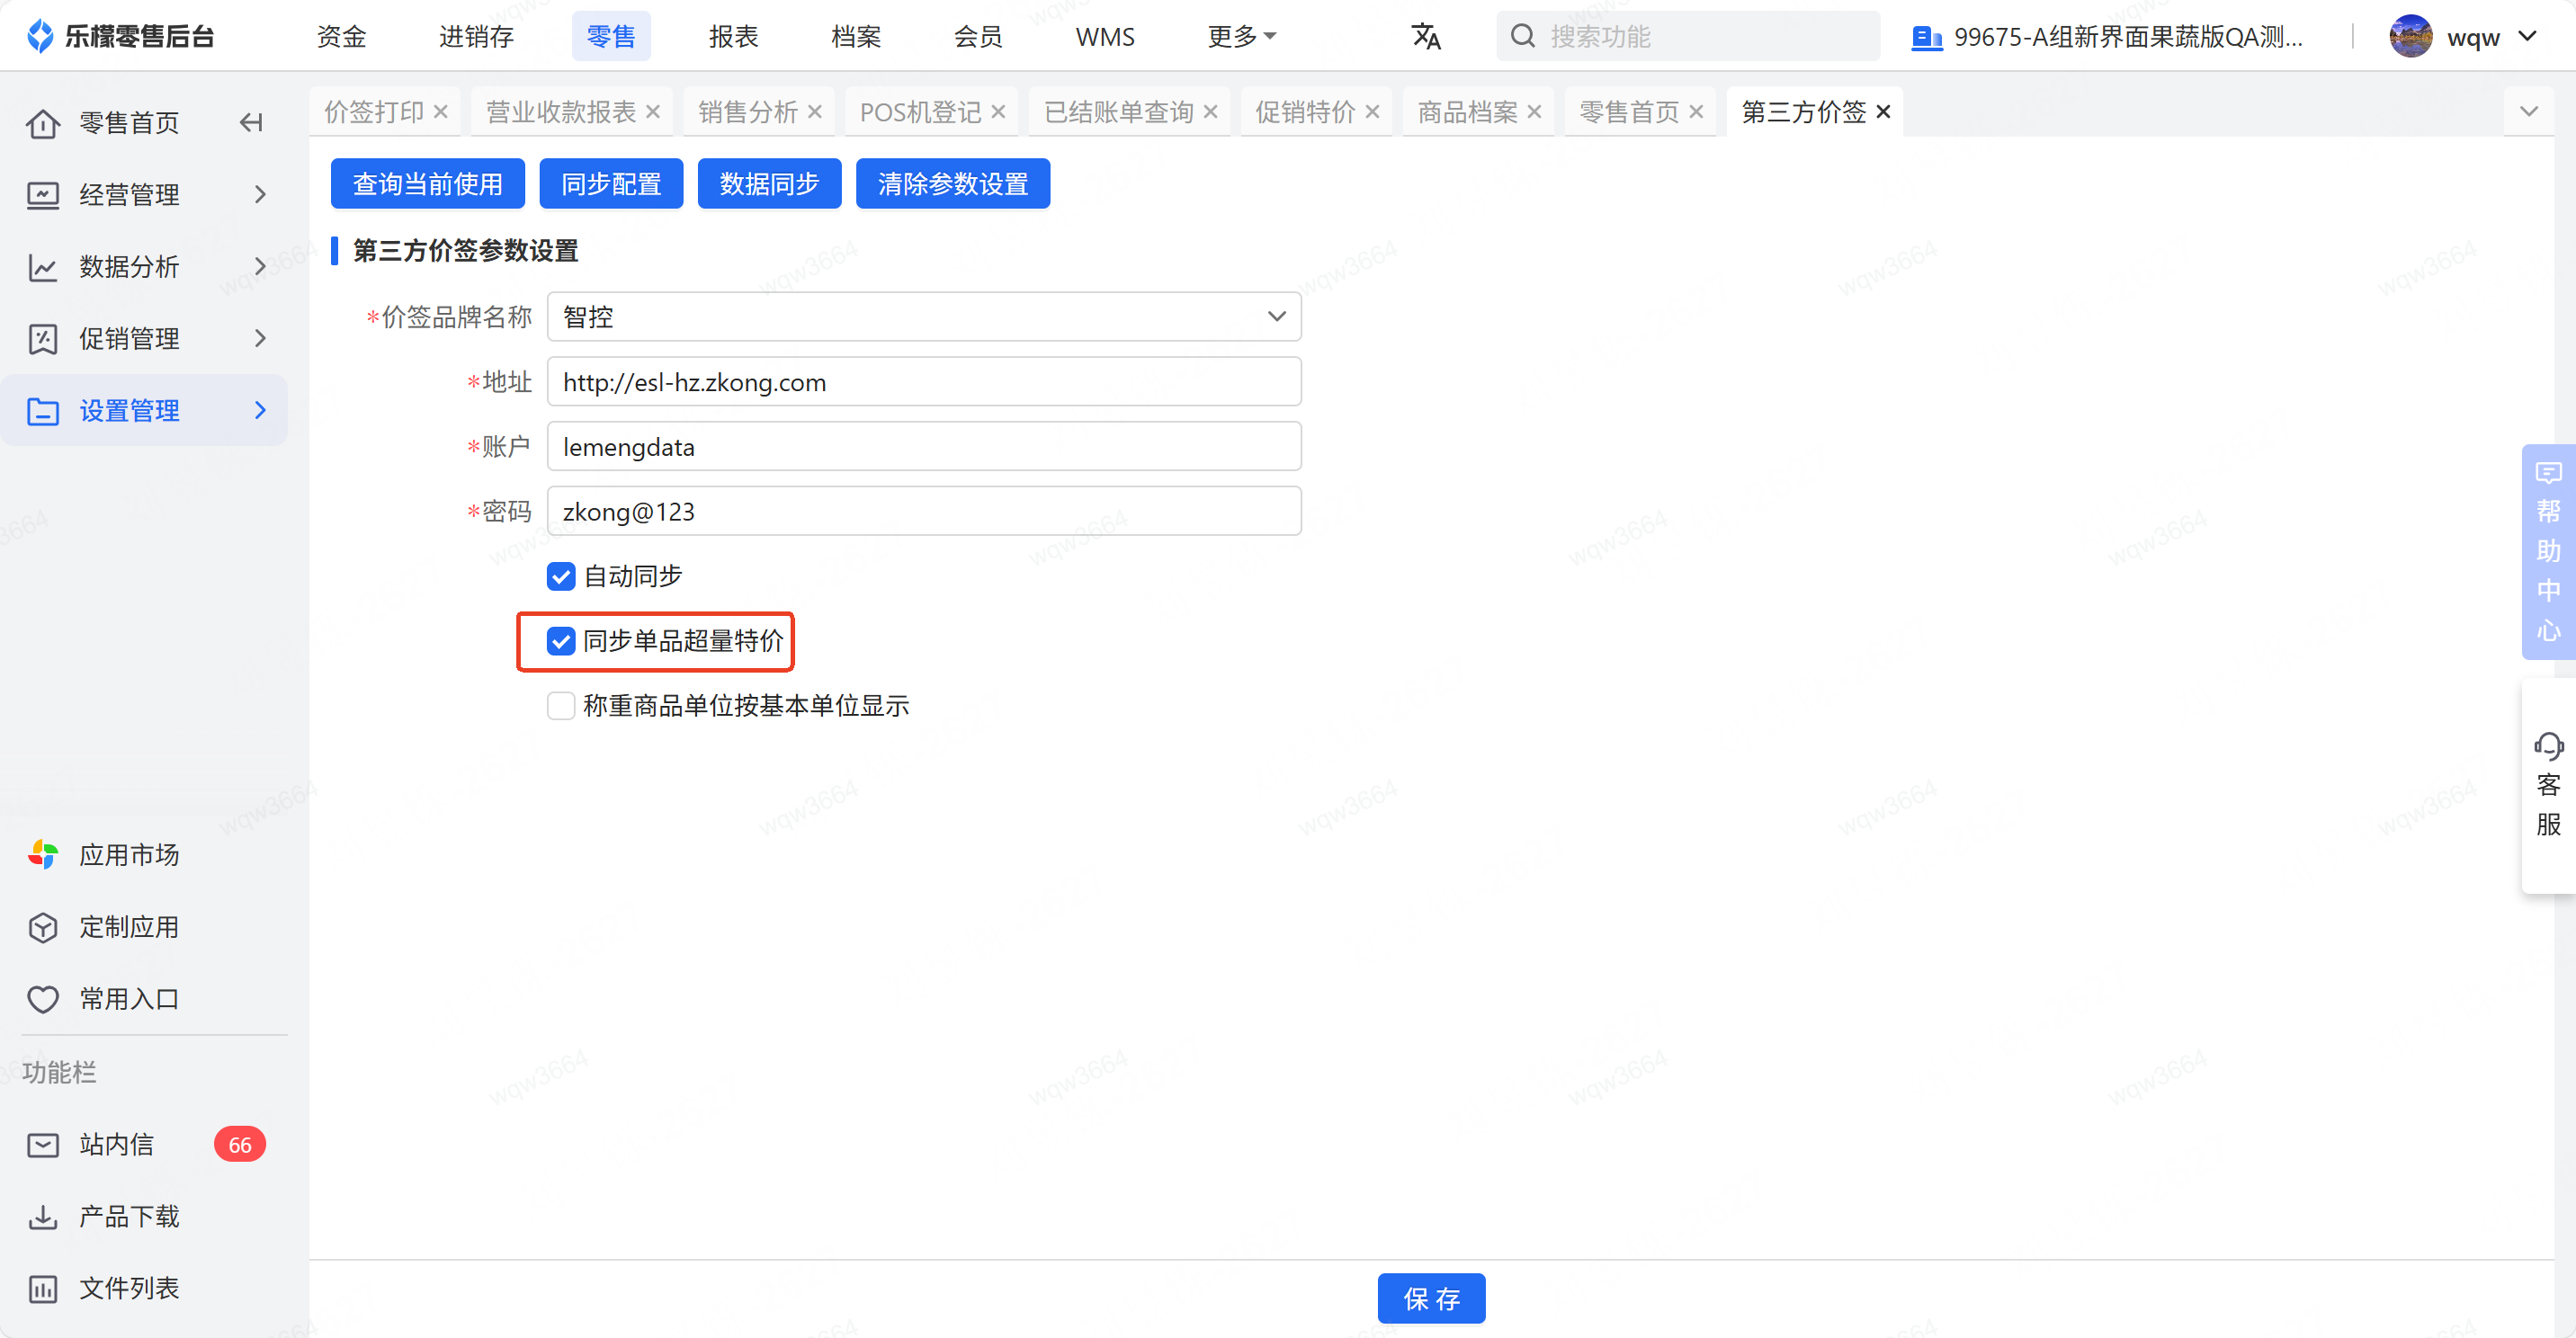Click into the 账户 input field
This screenshot has width=2576, height=1338.
coord(924,447)
